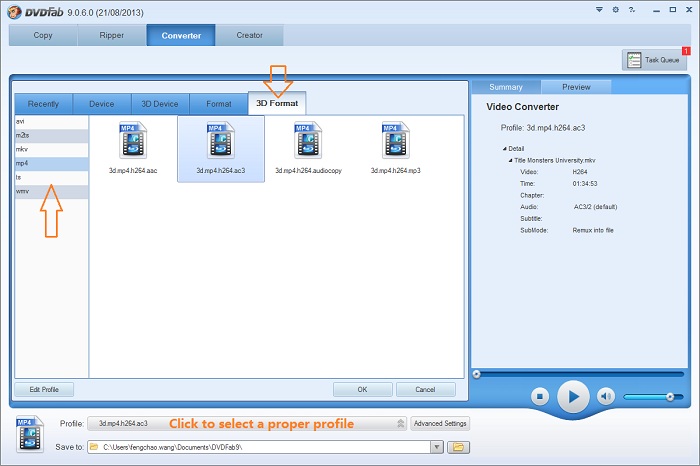The height and width of the screenshot is (466, 700).
Task: Adjust the volume slider
Action: click(653, 396)
